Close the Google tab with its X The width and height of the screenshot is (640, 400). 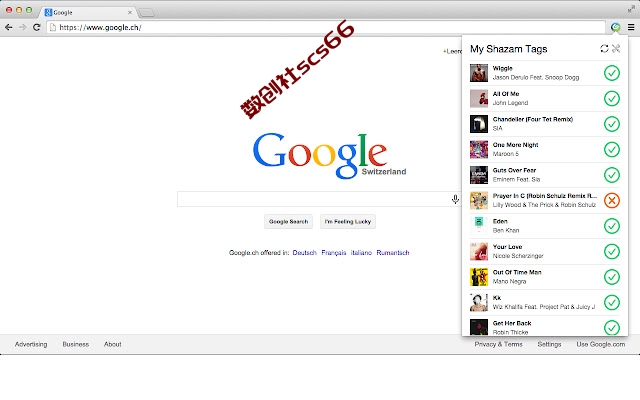130,13
